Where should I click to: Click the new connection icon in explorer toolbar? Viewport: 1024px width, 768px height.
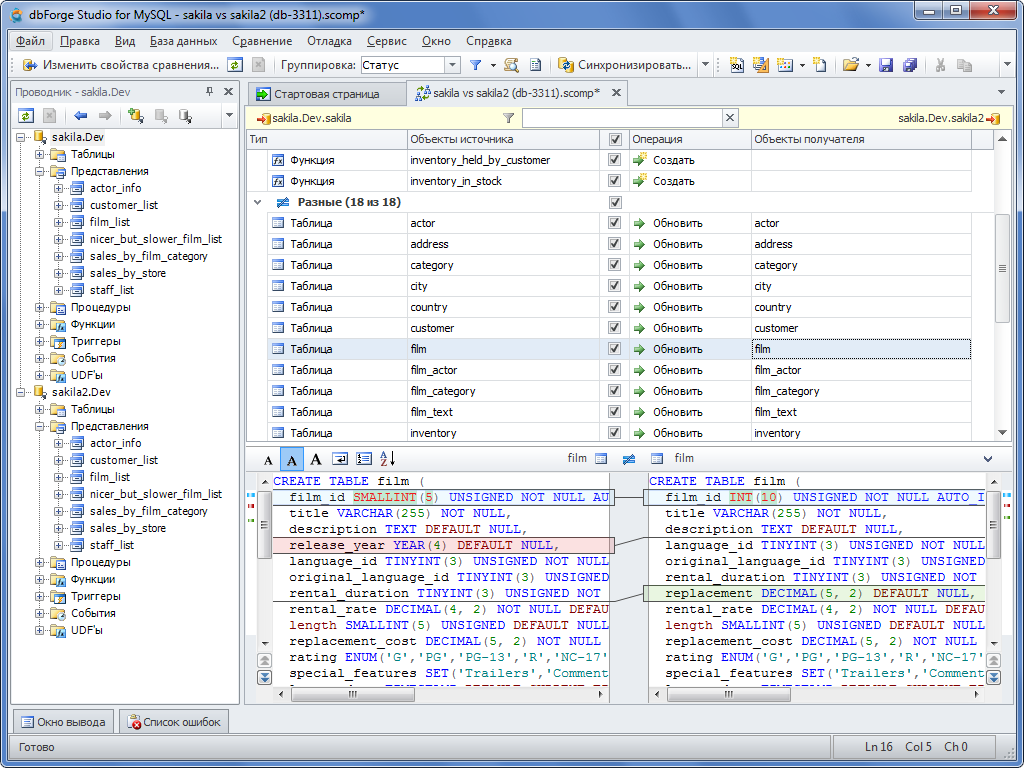point(135,116)
